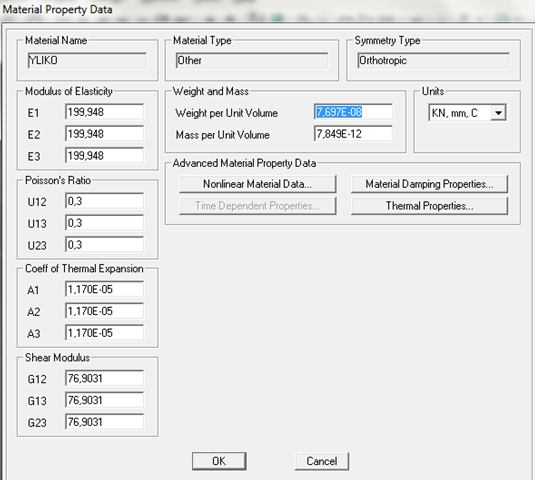Open the Units dropdown arrow
This screenshot has height=480, width=535.
point(498,113)
